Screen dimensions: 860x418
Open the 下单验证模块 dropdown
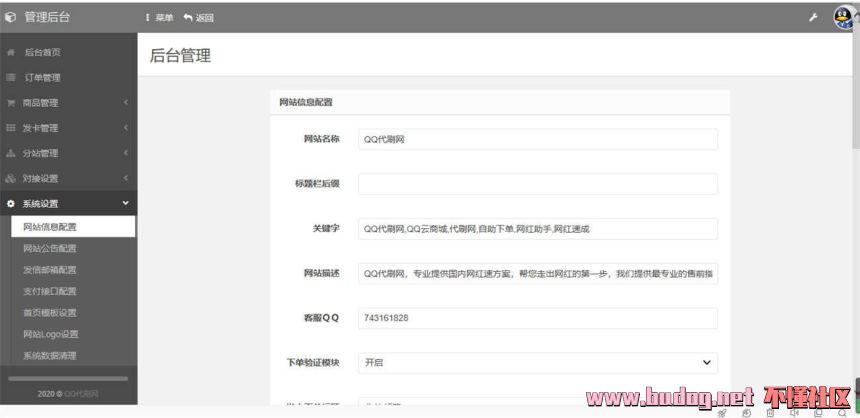pos(538,363)
